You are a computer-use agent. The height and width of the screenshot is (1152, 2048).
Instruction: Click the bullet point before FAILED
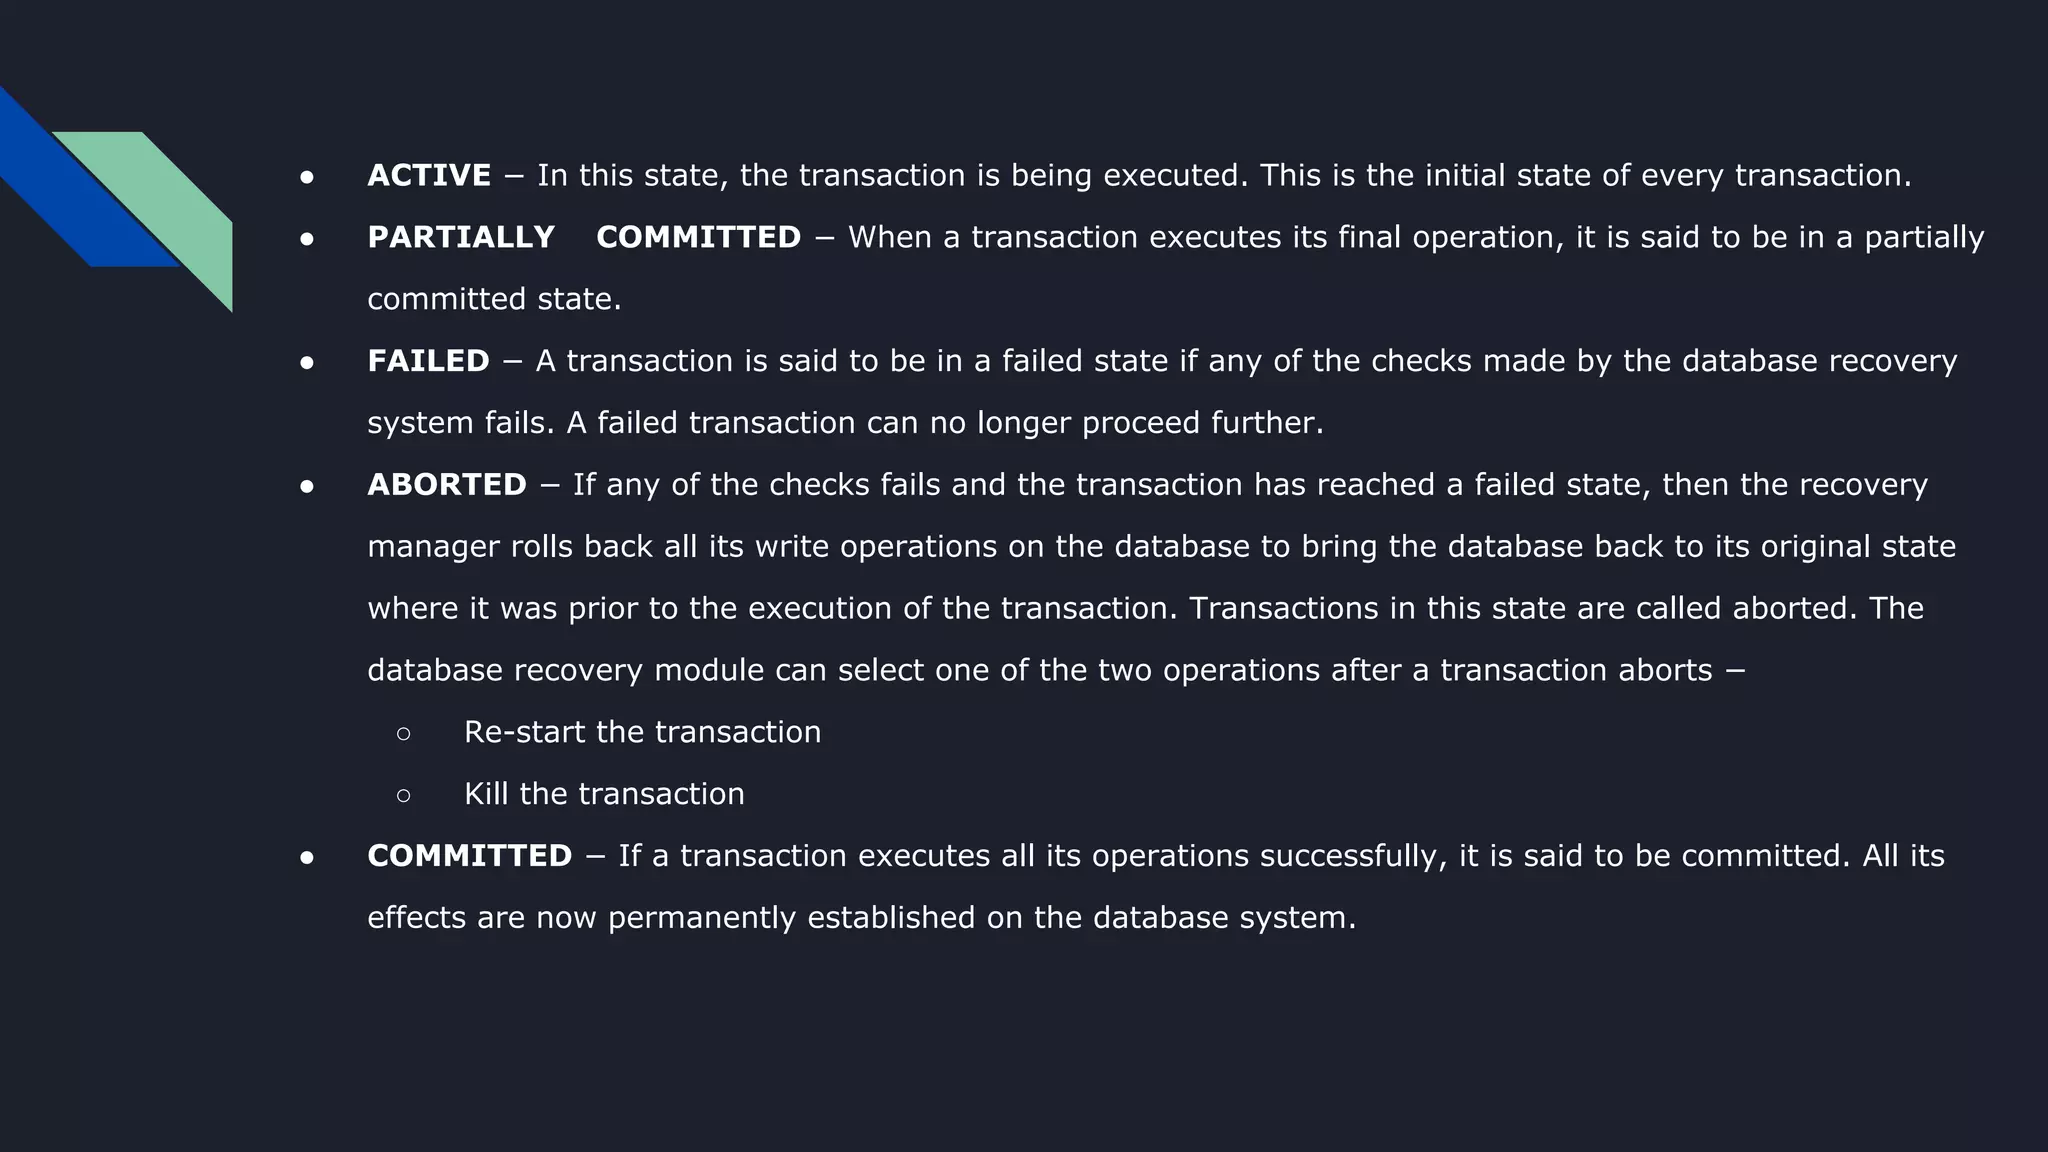coord(307,363)
